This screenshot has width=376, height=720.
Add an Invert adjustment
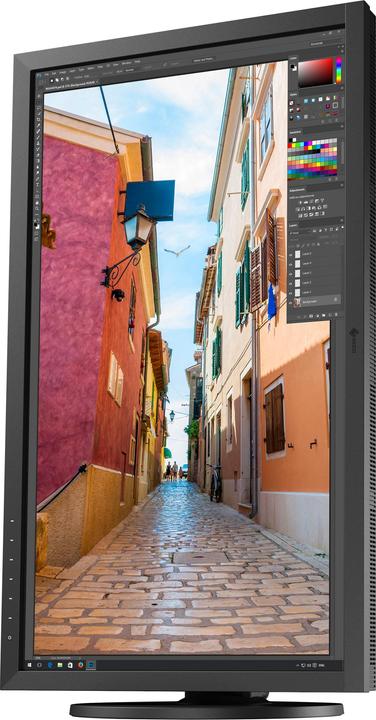pos(300,216)
